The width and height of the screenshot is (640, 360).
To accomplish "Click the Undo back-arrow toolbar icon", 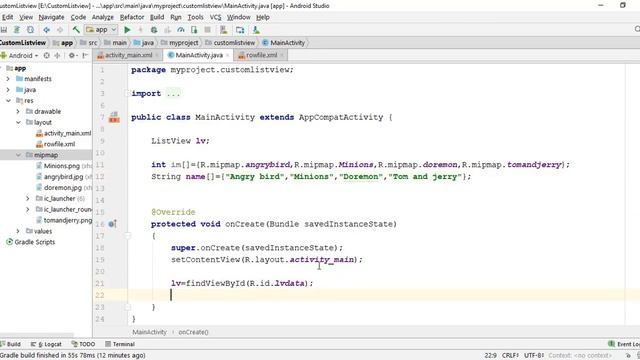I will (x=47, y=30).
